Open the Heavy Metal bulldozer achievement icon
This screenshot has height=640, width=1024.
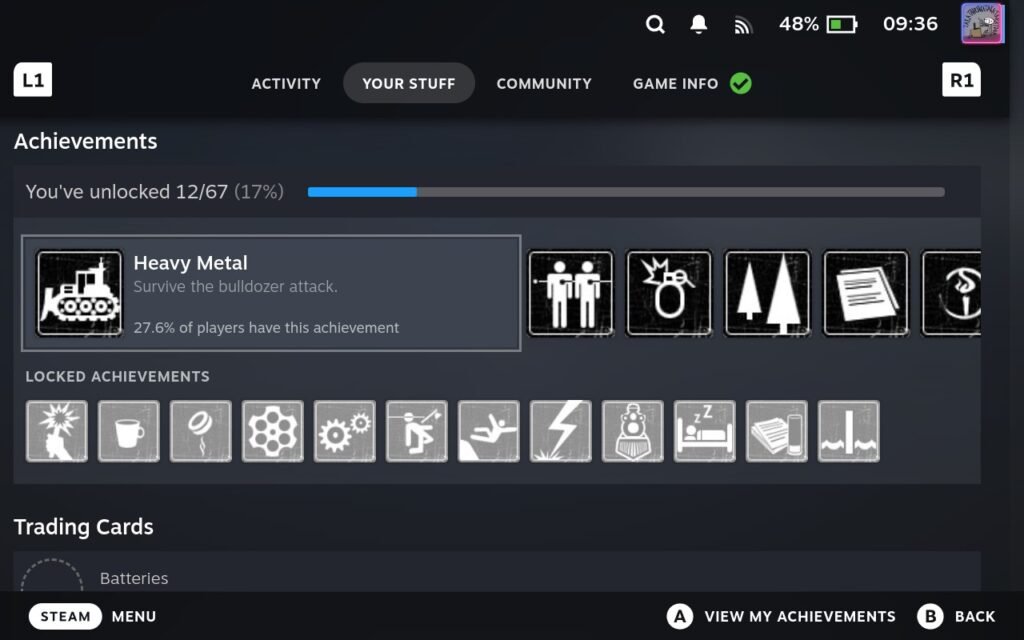pos(79,293)
